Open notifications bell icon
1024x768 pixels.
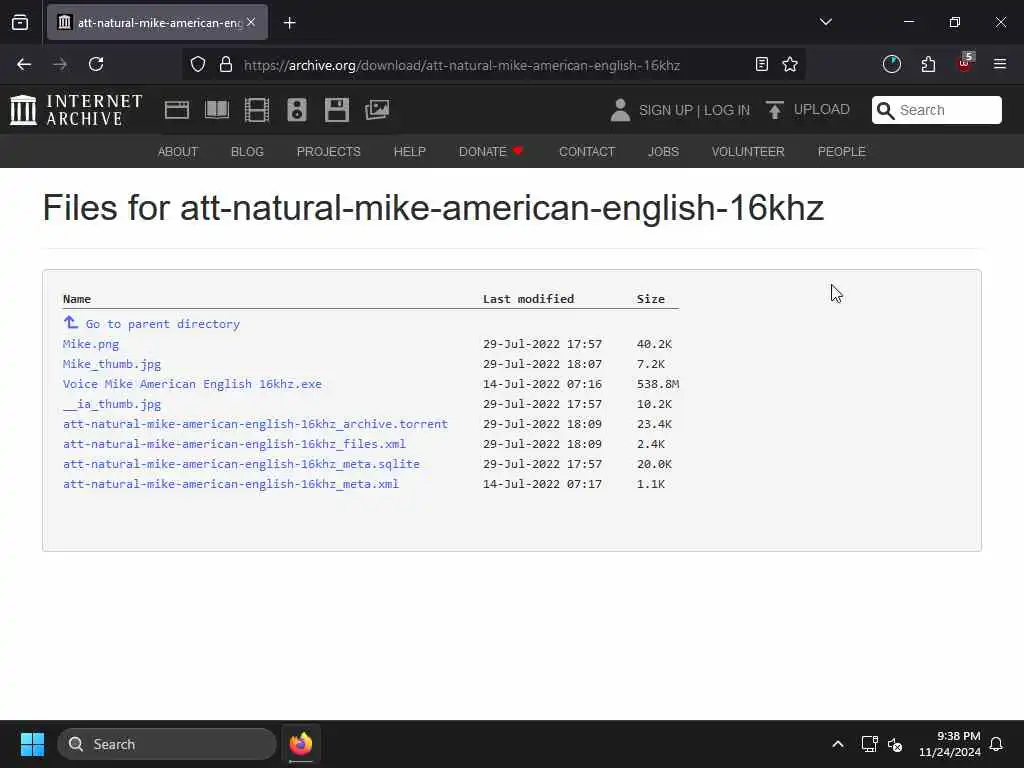coord(997,744)
